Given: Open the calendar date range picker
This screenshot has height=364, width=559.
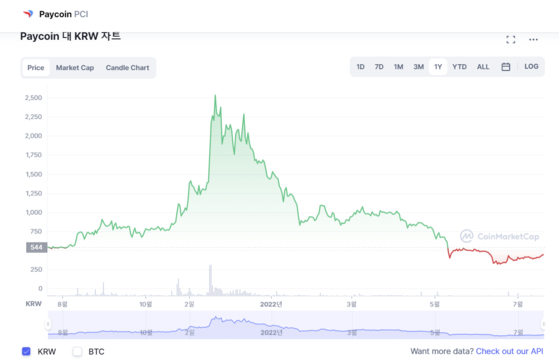Looking at the screenshot, I should point(506,67).
